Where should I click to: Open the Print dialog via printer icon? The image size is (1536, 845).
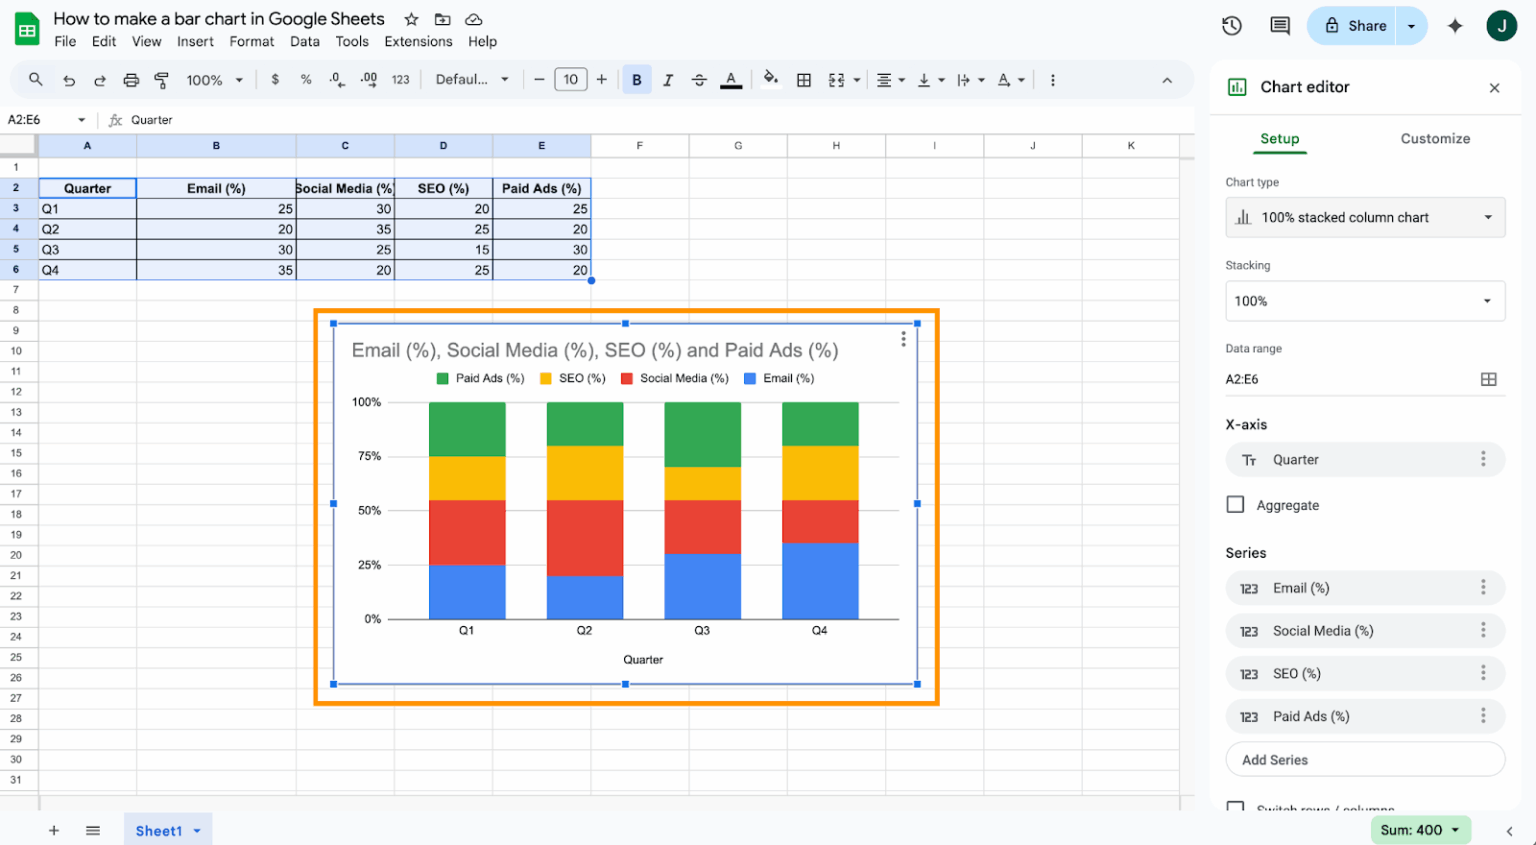128,79
